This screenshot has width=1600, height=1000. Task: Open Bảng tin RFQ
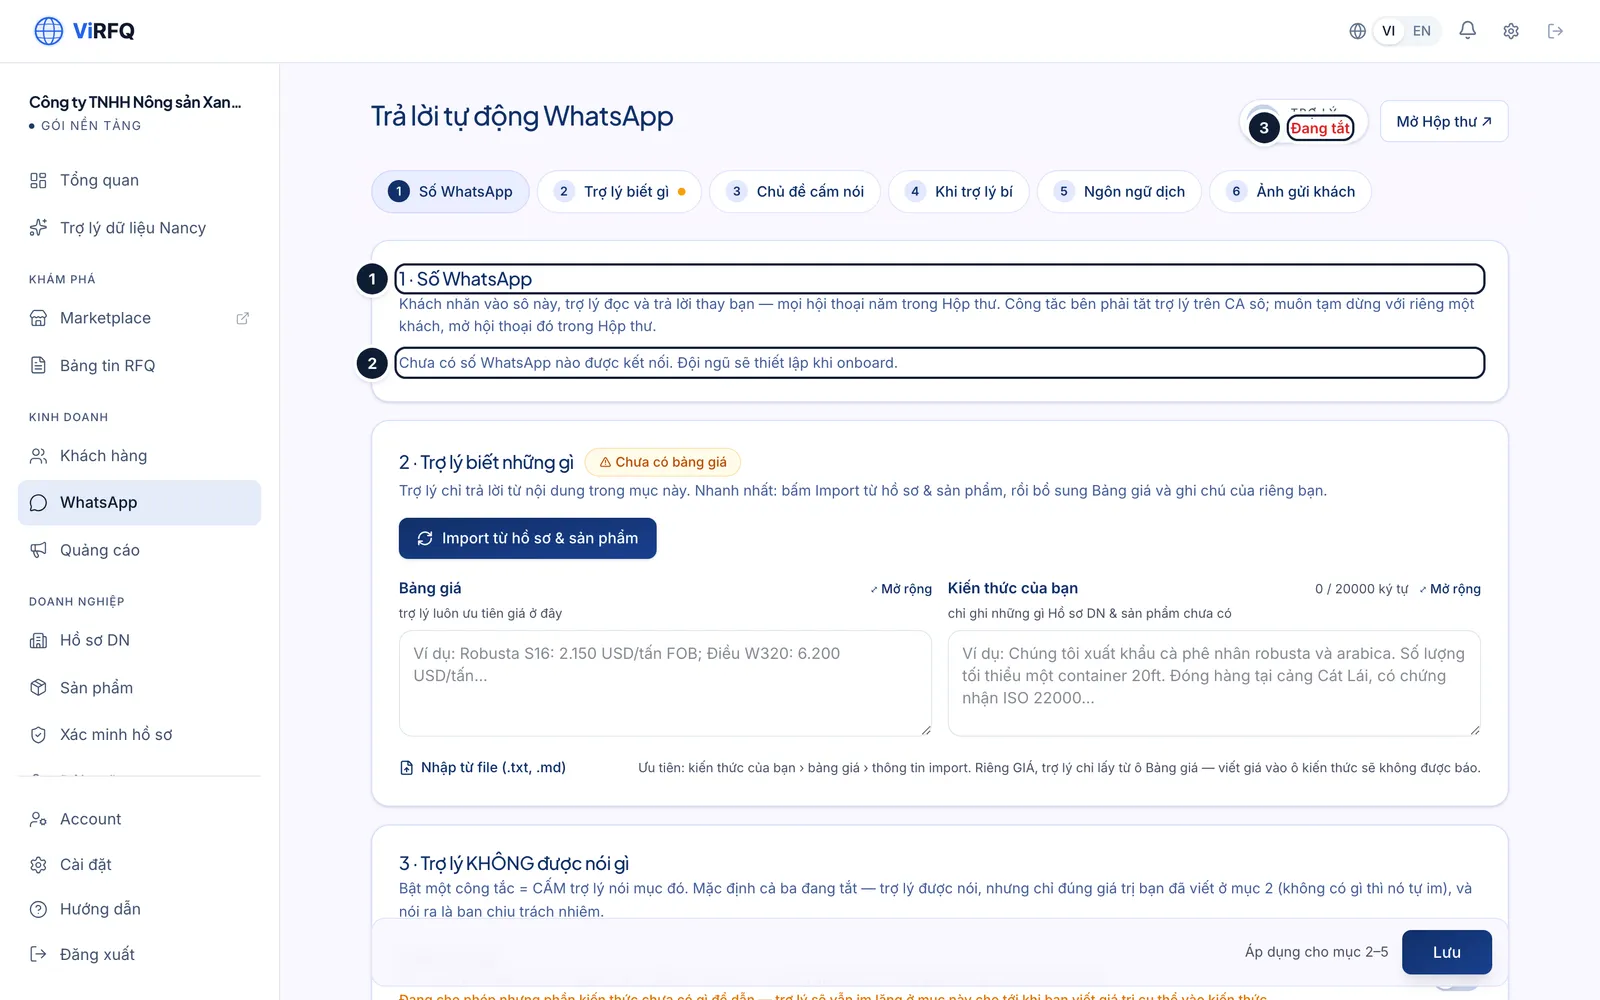[139, 366]
